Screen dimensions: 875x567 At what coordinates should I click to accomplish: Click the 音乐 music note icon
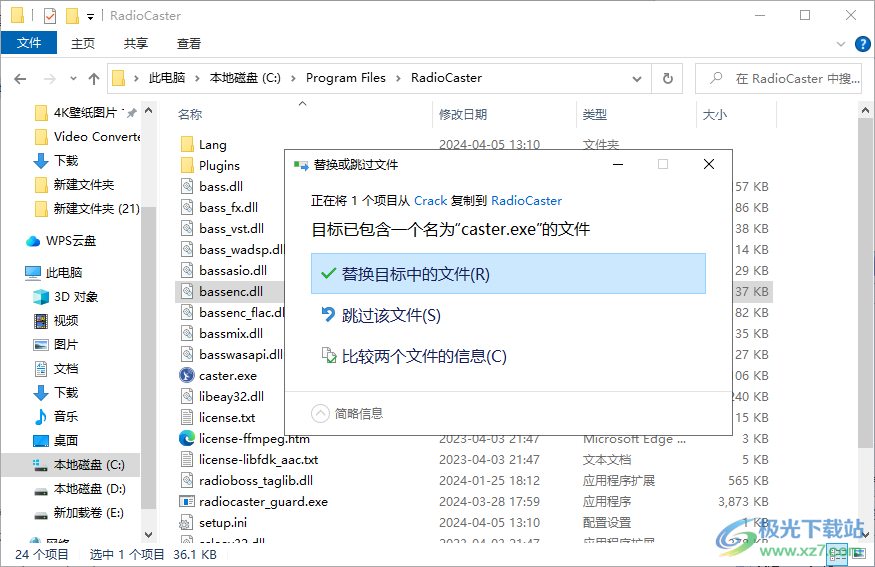coord(41,416)
